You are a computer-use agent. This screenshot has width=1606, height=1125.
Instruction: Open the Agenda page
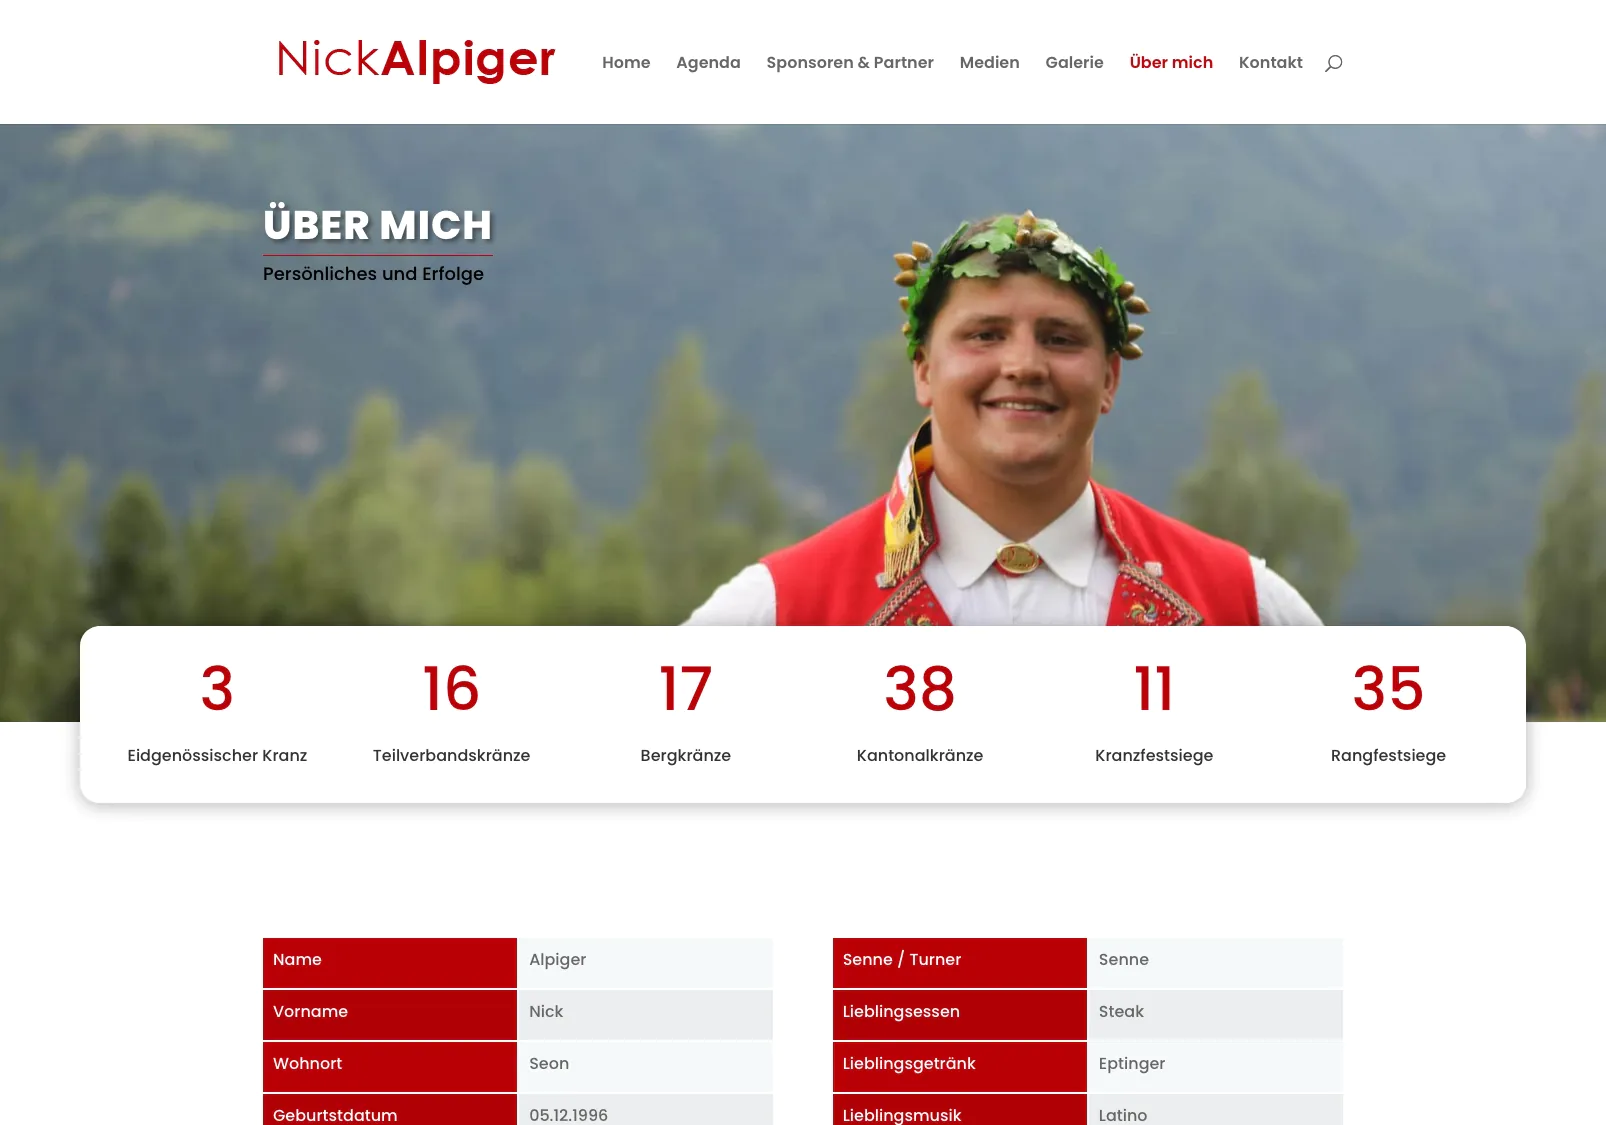[x=708, y=62]
